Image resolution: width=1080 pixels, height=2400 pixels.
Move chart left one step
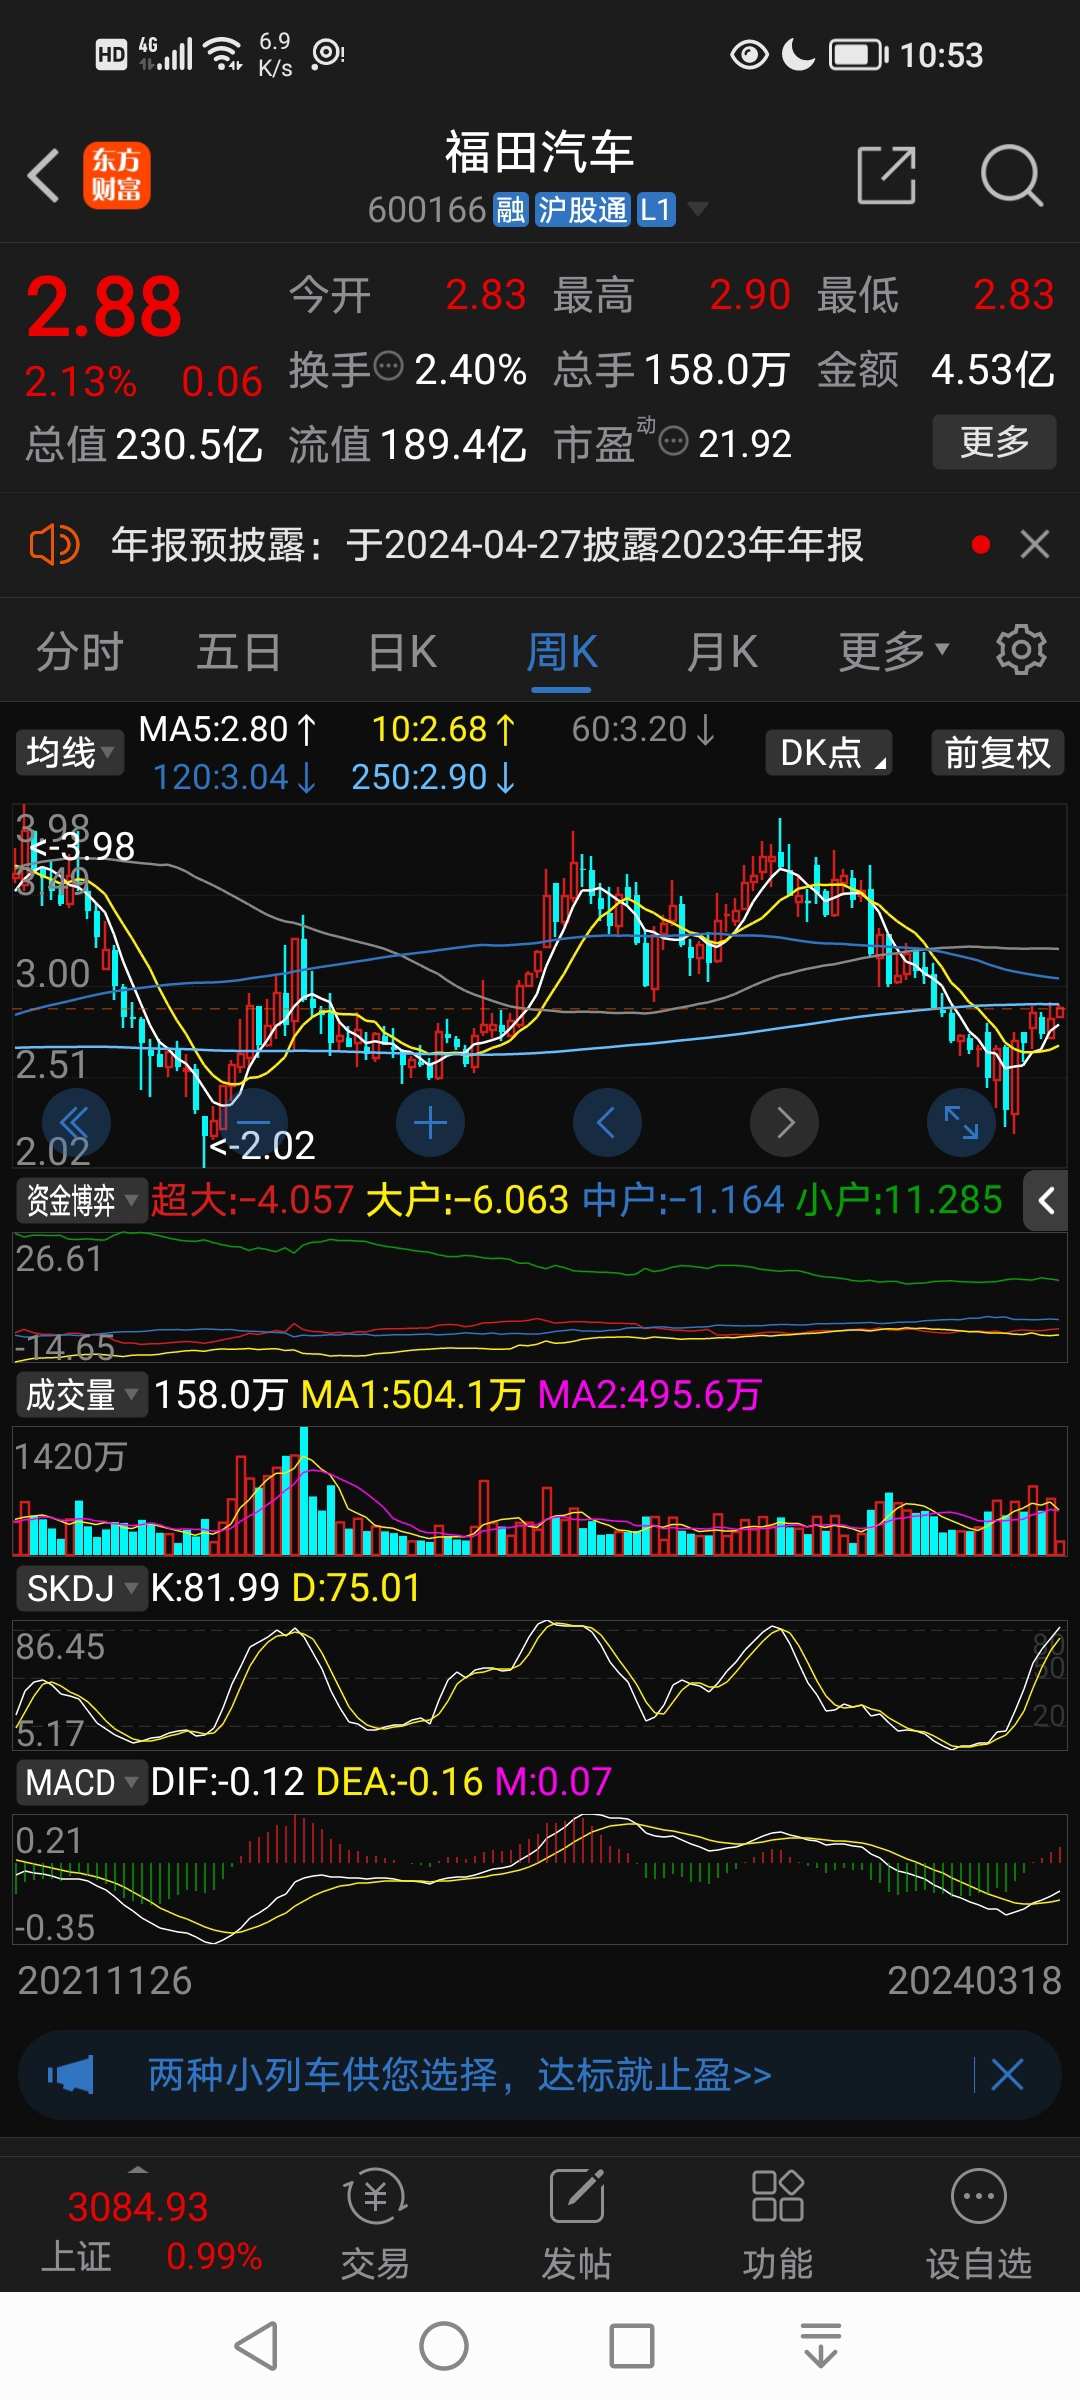click(x=607, y=1123)
